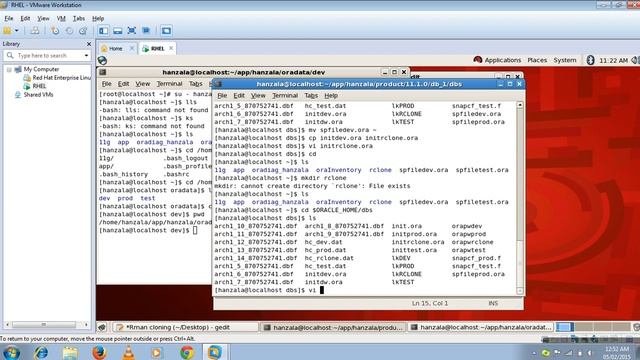Viewport: 640px width, 360px height.
Task: Click the VMware power on/suspend toolbar icon
Action: click(7, 31)
